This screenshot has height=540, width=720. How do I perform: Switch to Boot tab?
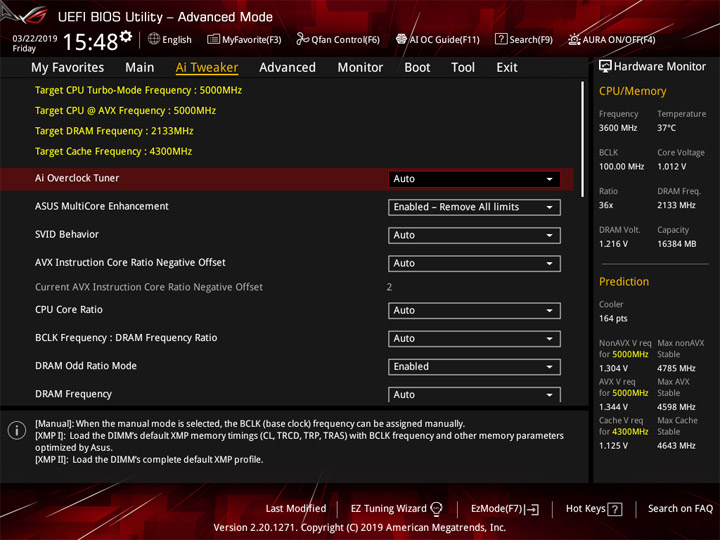pyautogui.click(x=417, y=68)
